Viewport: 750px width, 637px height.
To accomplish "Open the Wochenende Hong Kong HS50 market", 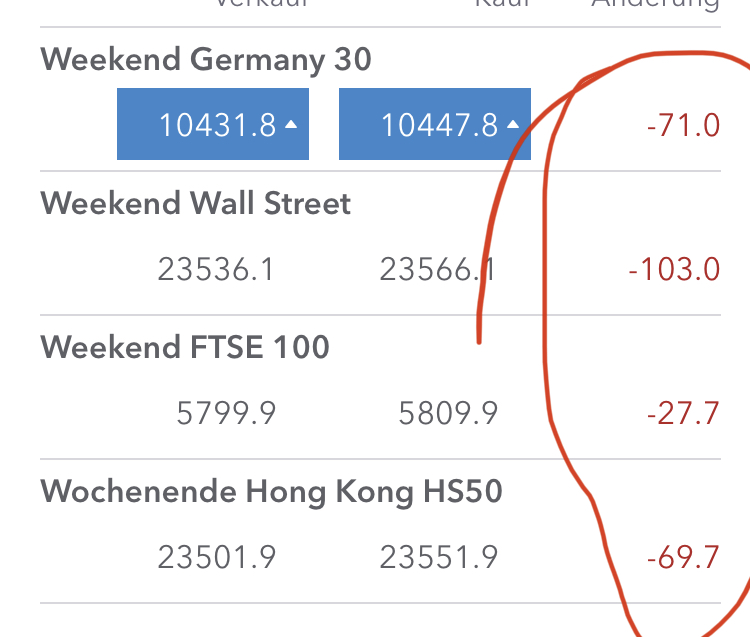I will point(271,492).
